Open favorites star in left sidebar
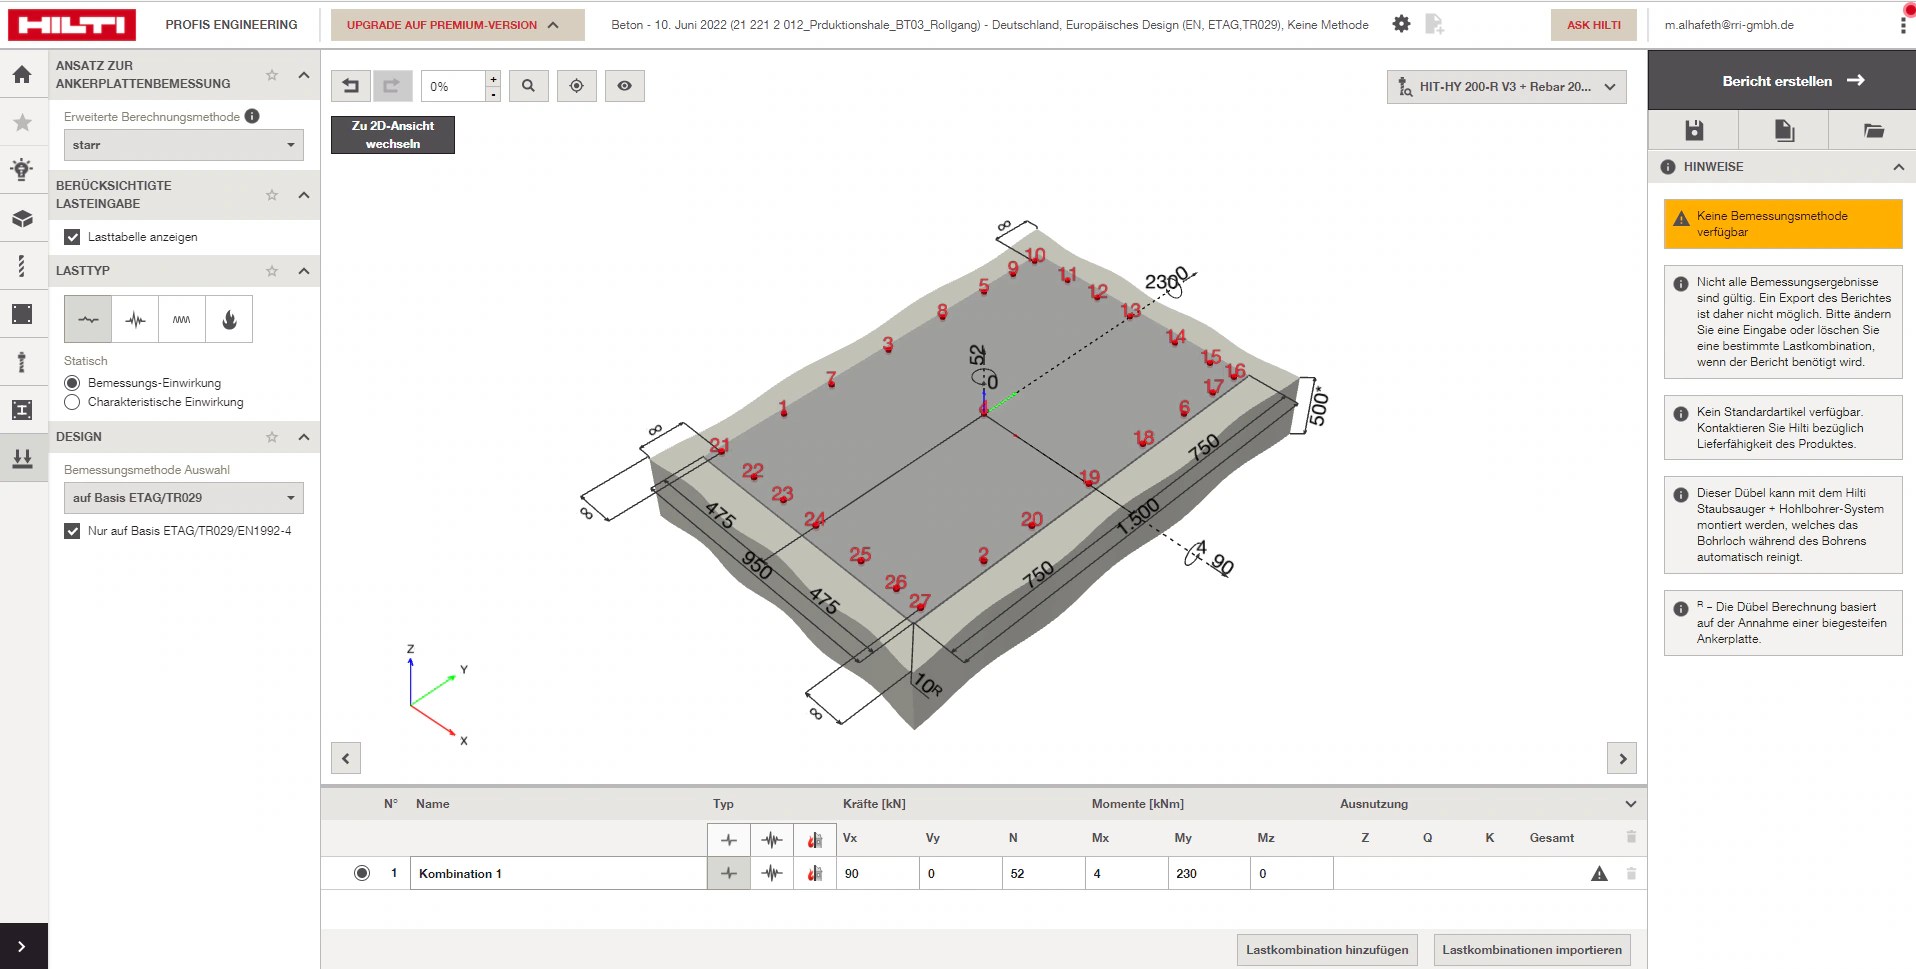 [x=22, y=122]
